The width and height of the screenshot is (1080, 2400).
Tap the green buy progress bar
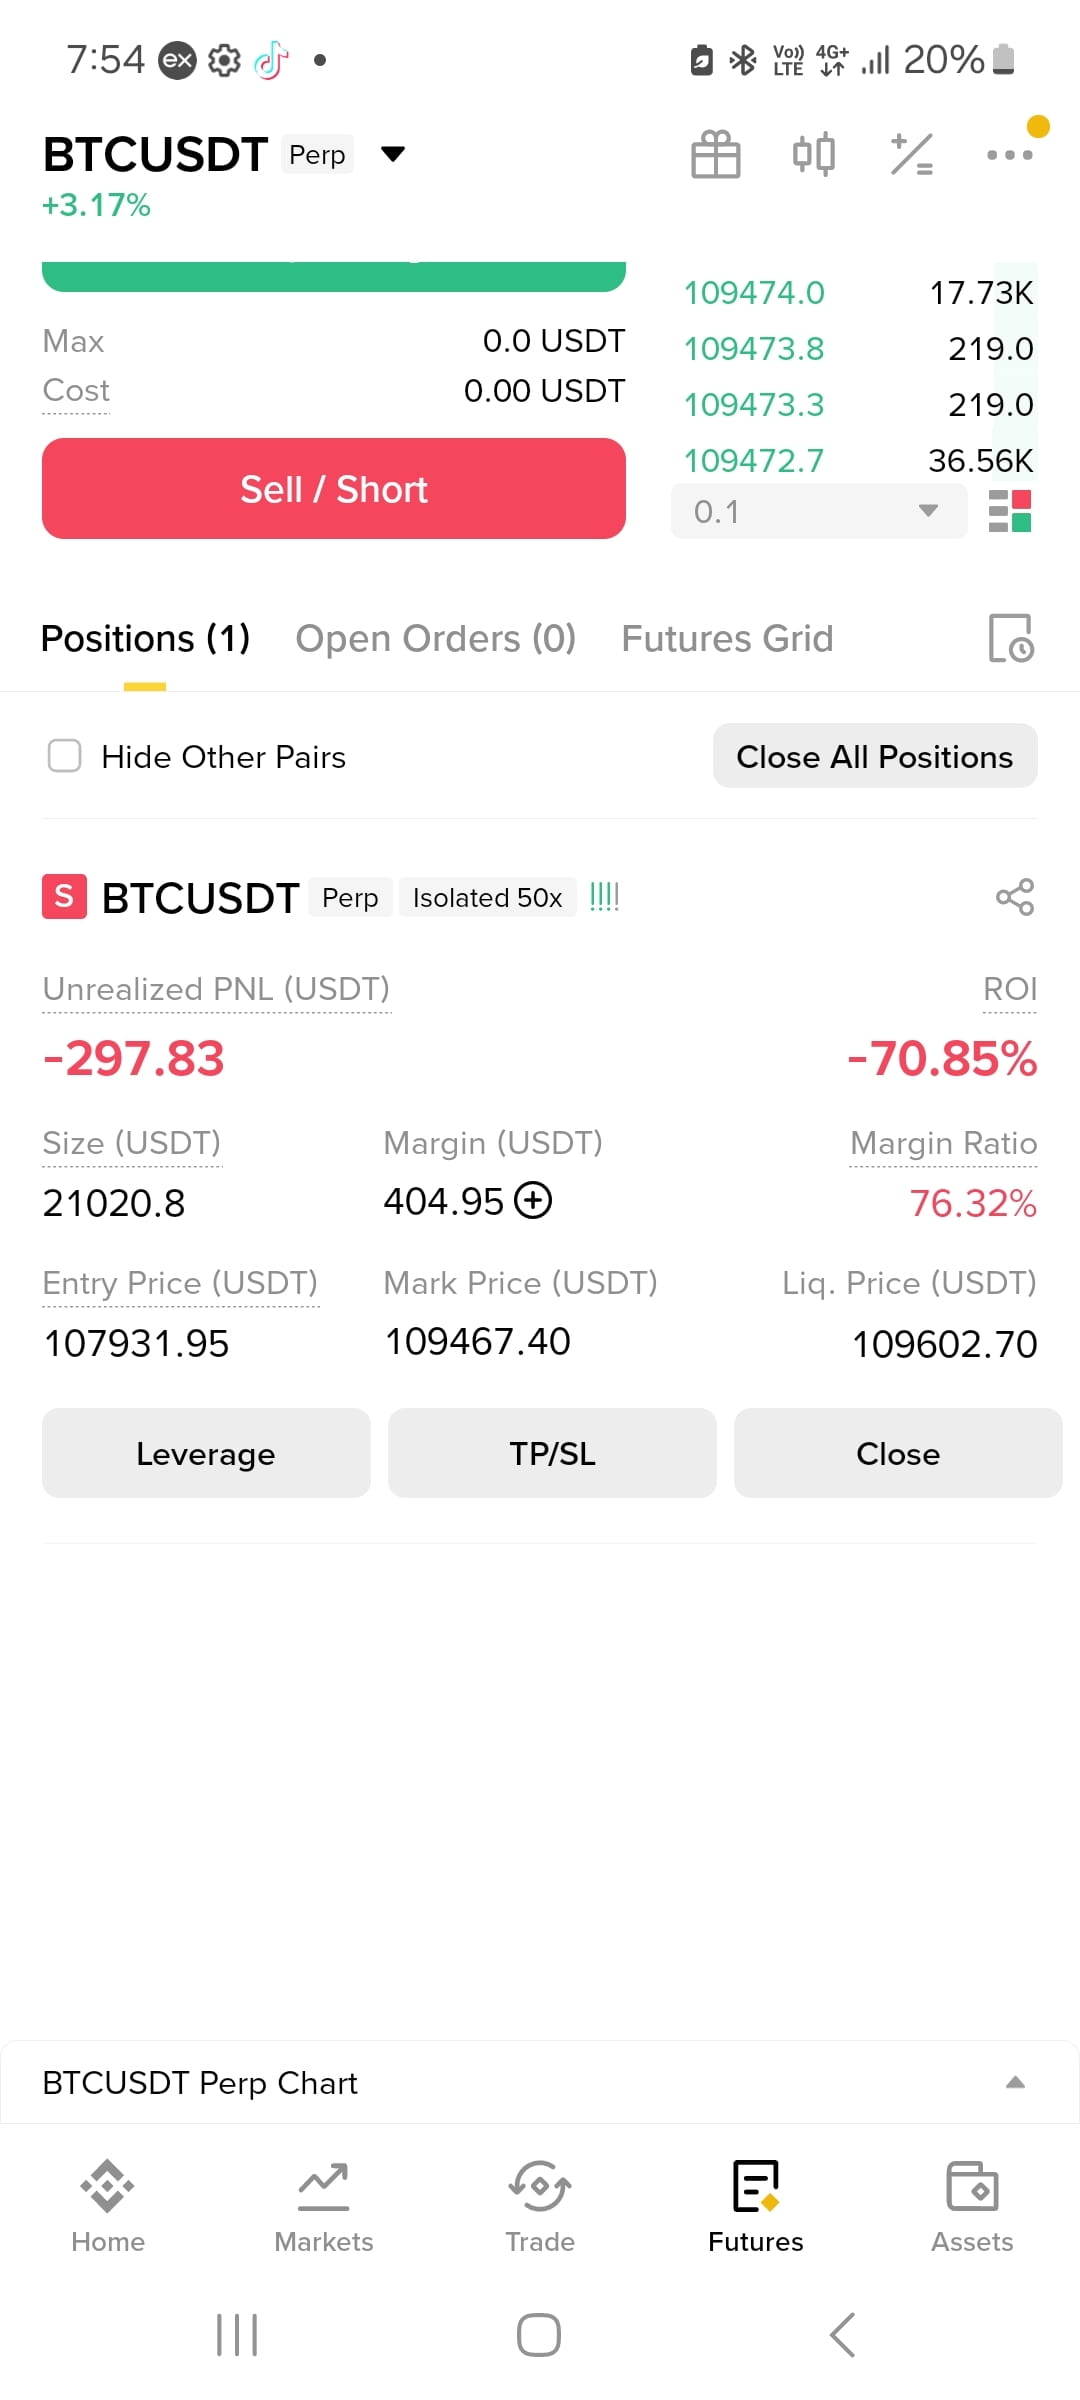[334, 276]
